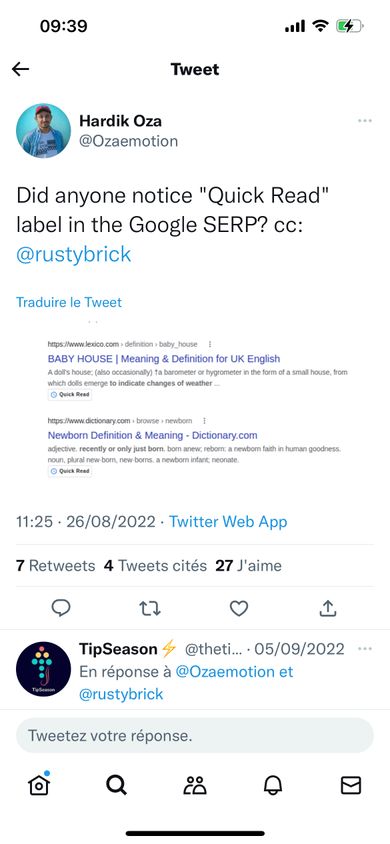View the 7 Retweets list
The width and height of the screenshot is (390, 844).
(x=55, y=566)
